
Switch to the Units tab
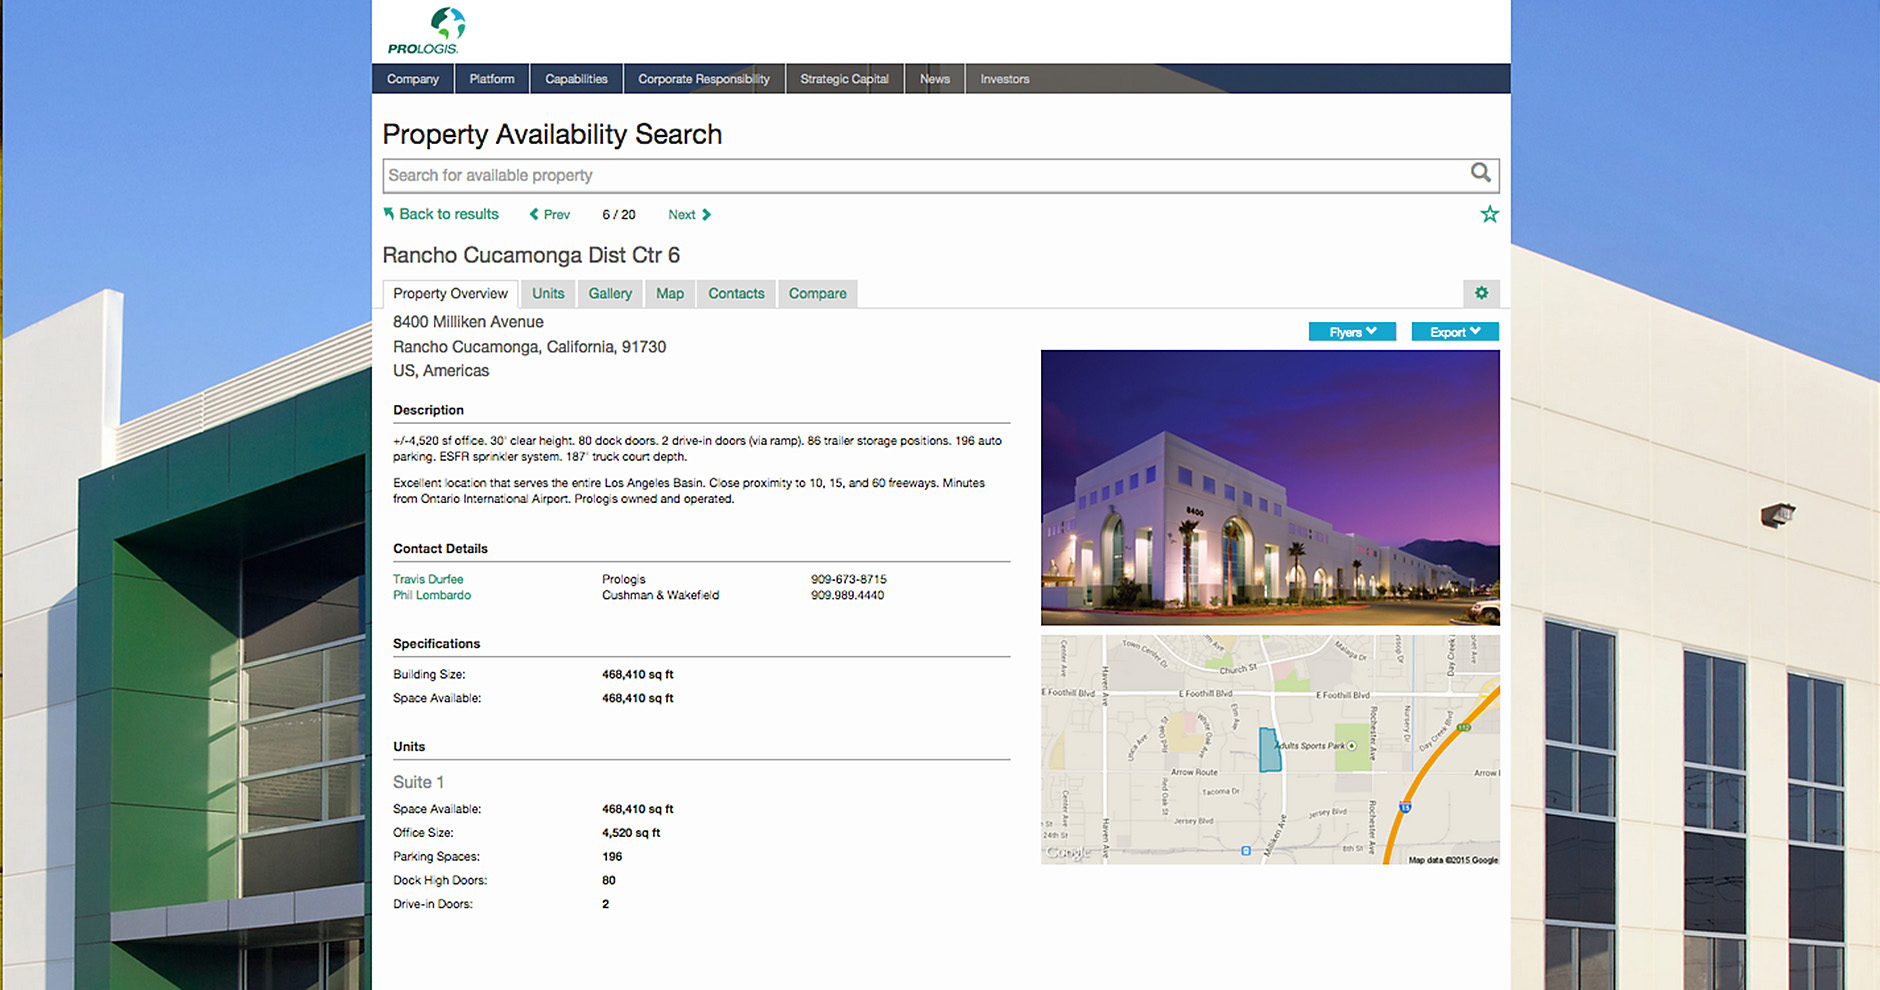click(548, 294)
